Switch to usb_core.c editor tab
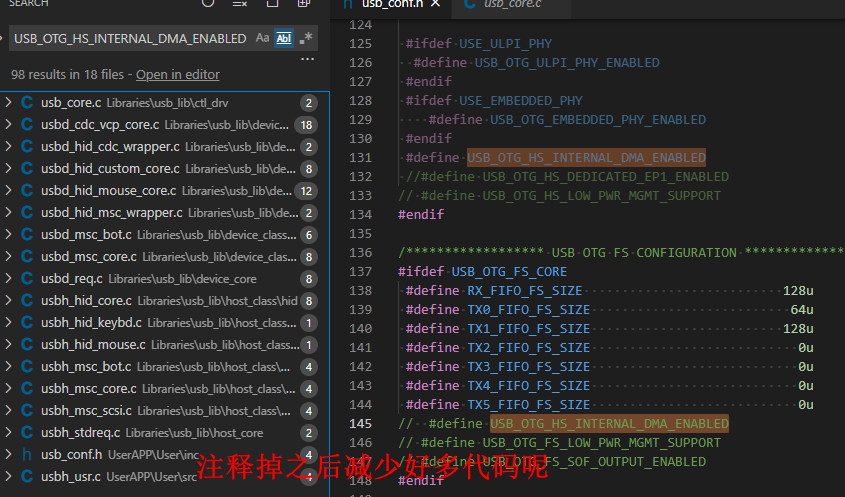This screenshot has height=497, width=845. tap(512, 4)
